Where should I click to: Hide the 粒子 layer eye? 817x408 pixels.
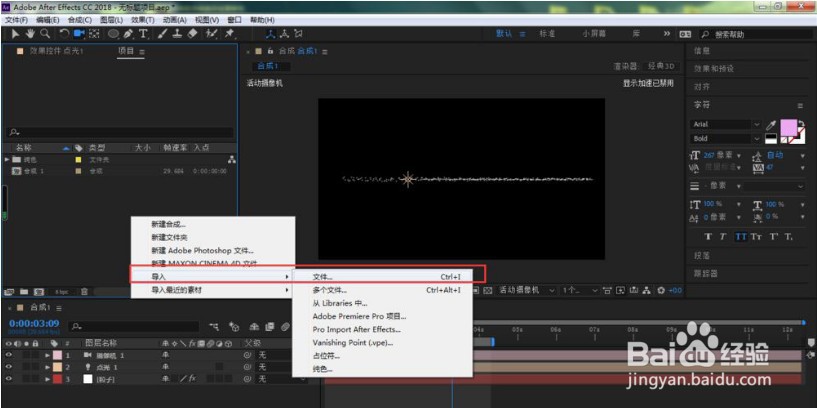click(x=8, y=379)
